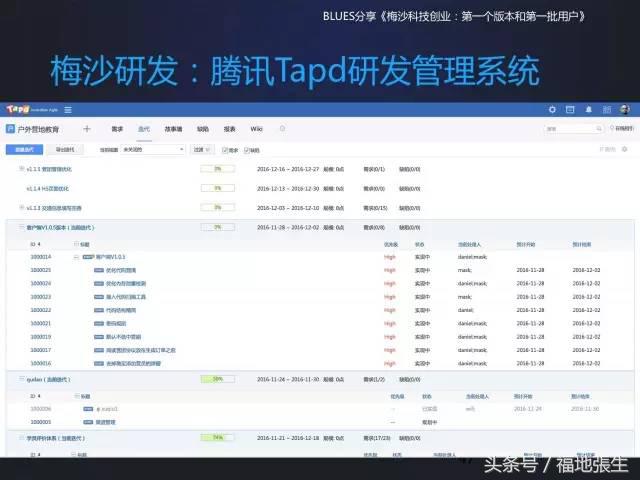
Task: Click the blue P project icon
Action: point(10,129)
